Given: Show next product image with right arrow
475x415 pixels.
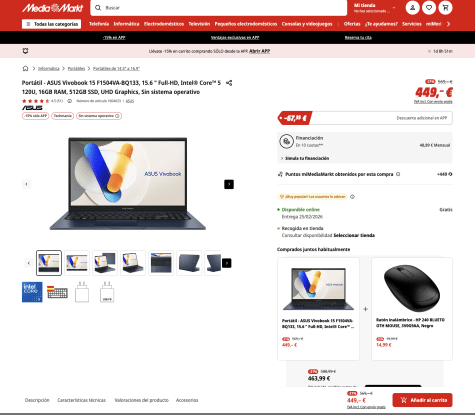Looking at the screenshot, I should click(x=229, y=184).
